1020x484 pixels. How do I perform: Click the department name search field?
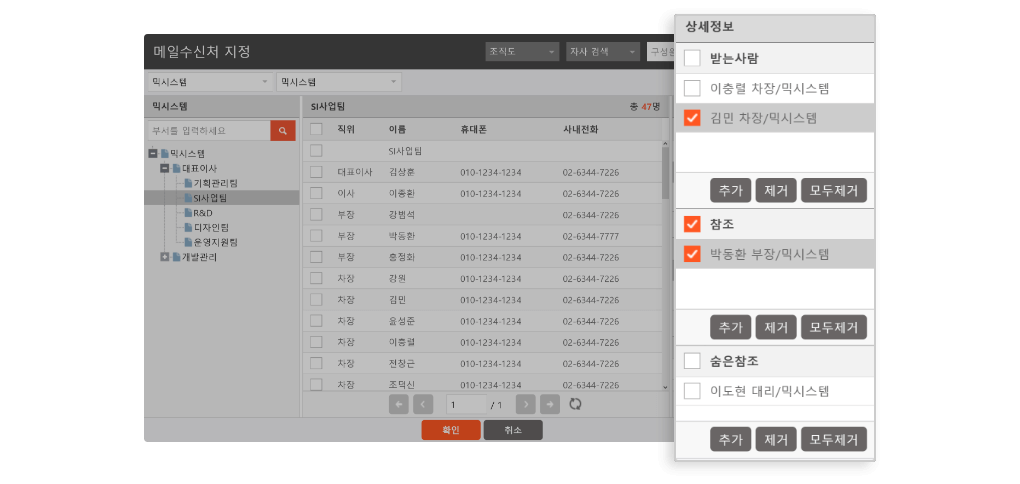tap(209, 131)
